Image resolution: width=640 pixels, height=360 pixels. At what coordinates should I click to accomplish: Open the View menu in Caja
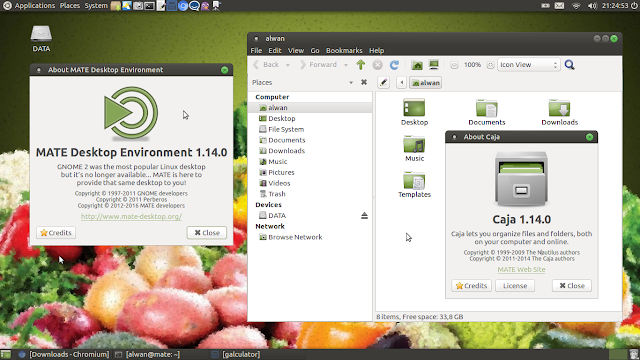coord(296,51)
